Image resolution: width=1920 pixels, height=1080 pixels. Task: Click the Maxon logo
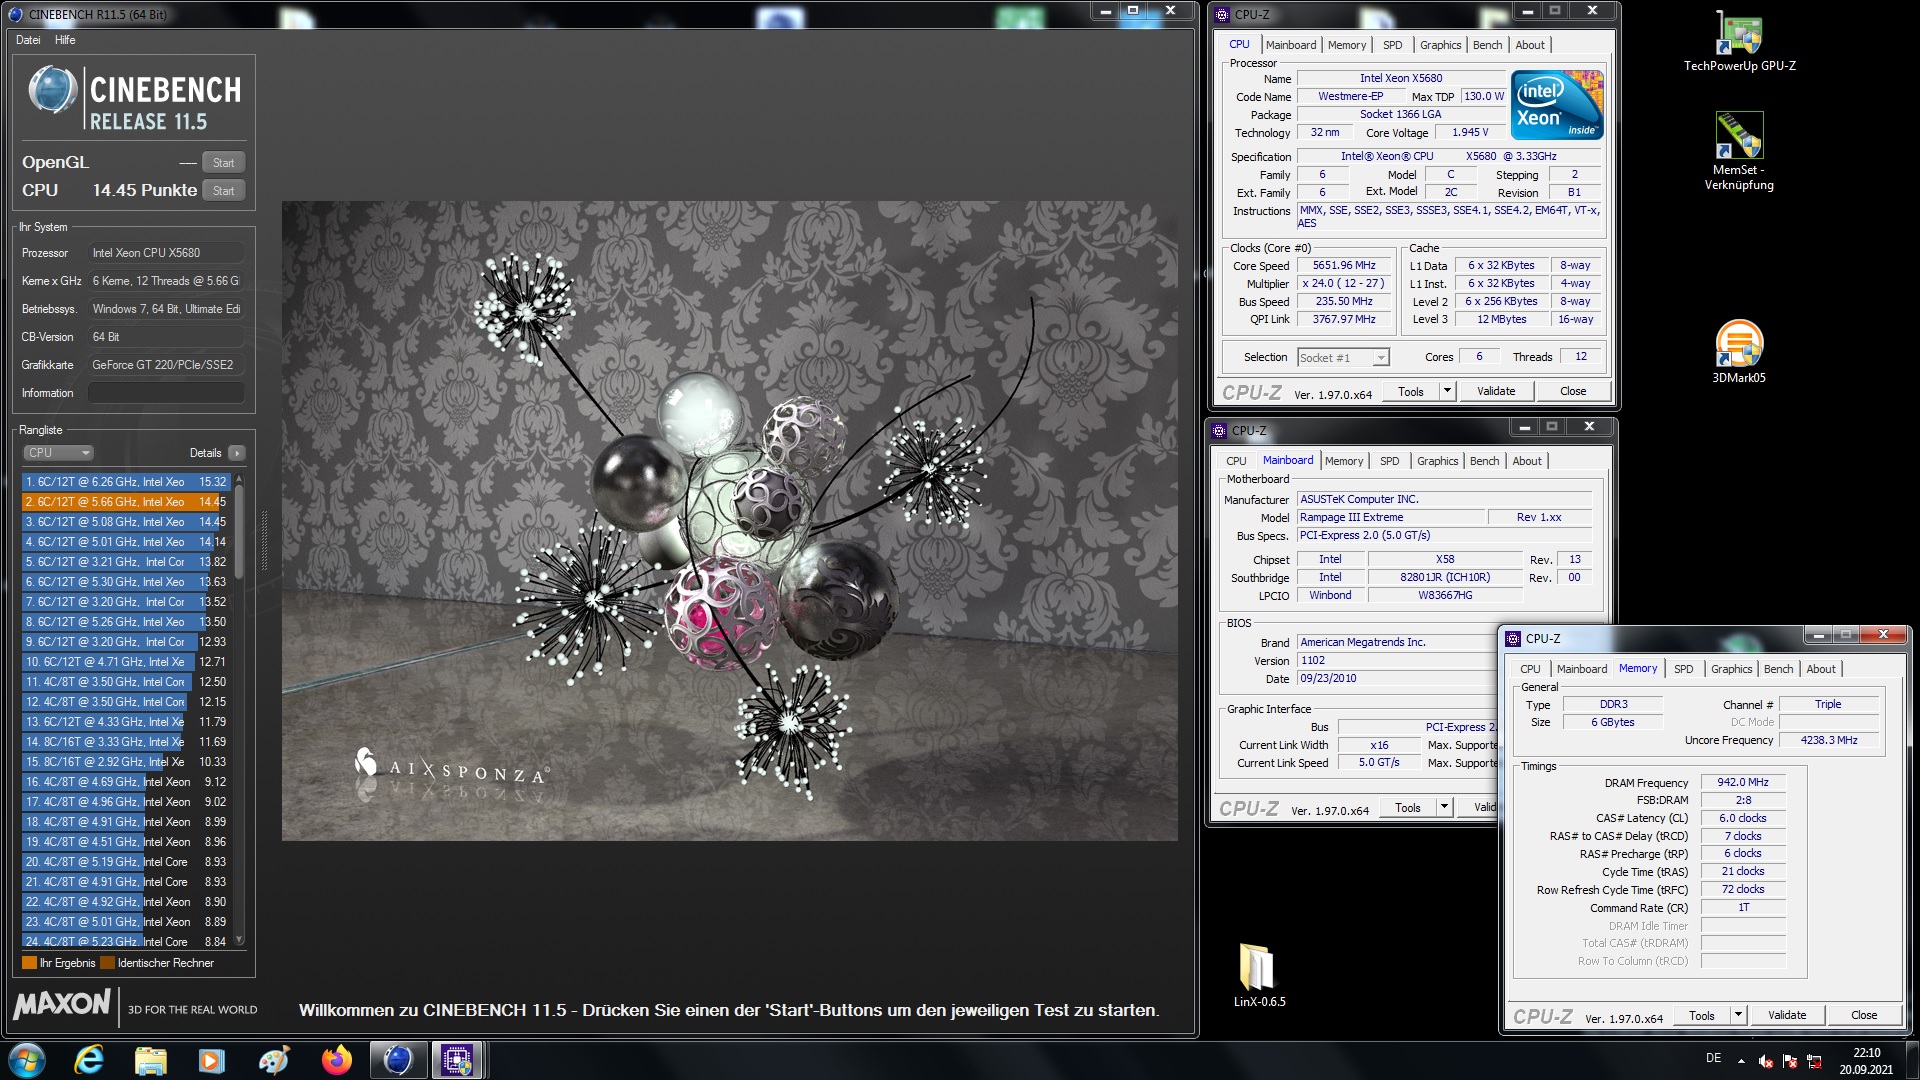coord(62,1004)
